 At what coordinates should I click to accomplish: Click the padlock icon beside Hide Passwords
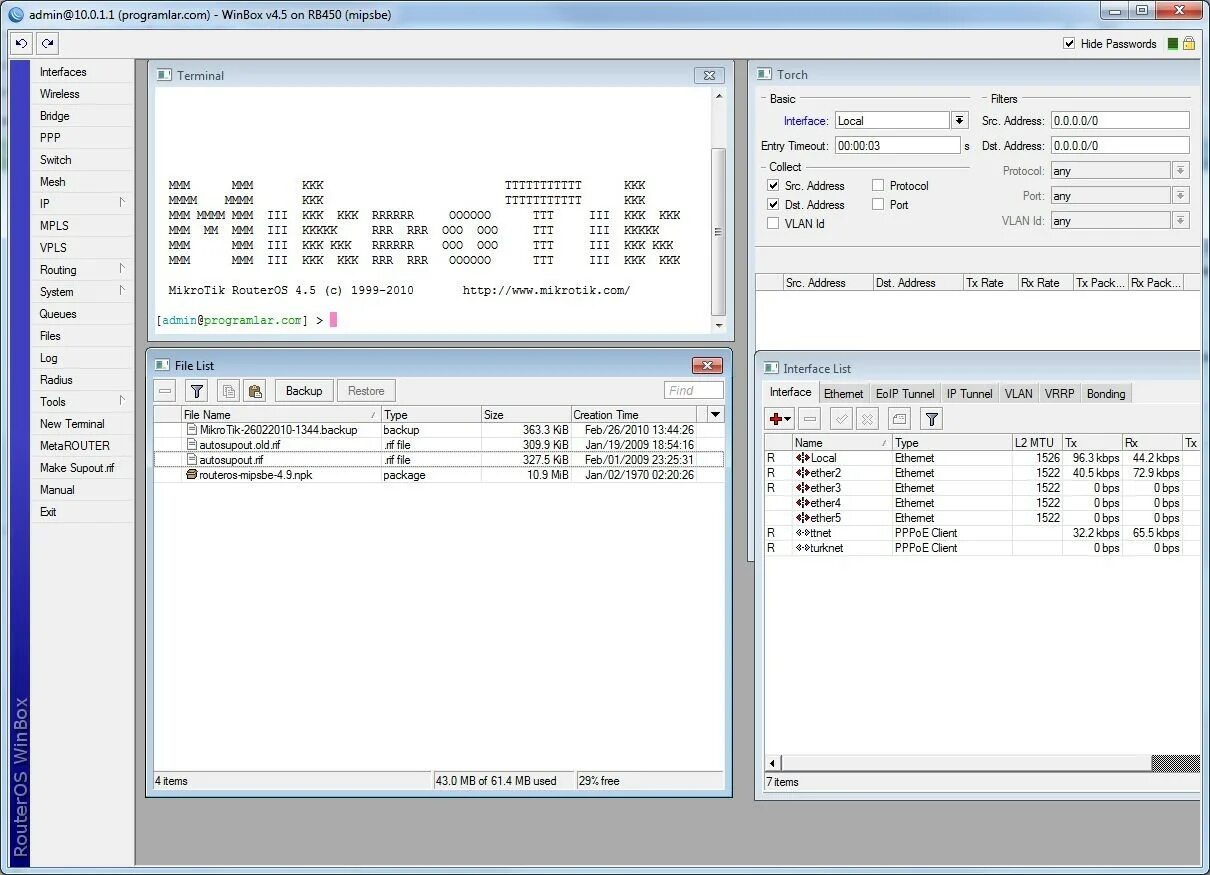(x=1189, y=43)
